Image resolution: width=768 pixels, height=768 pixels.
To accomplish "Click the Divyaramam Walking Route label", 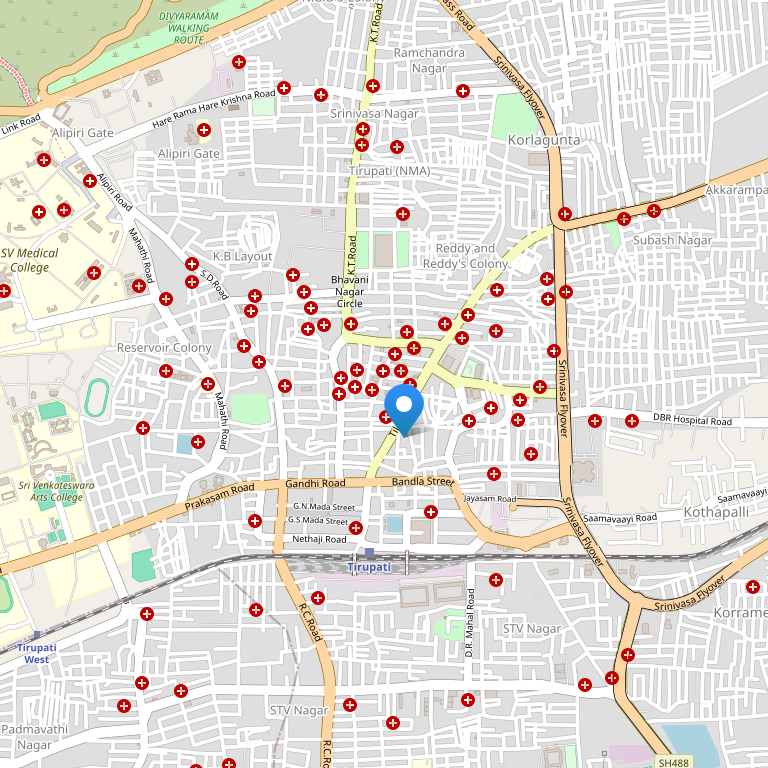I will pyautogui.click(x=188, y=24).
